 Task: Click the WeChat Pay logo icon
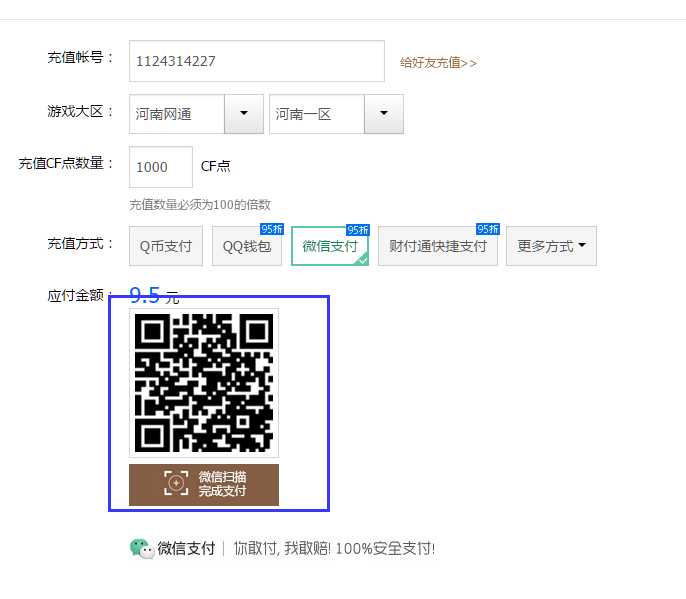pos(142,548)
